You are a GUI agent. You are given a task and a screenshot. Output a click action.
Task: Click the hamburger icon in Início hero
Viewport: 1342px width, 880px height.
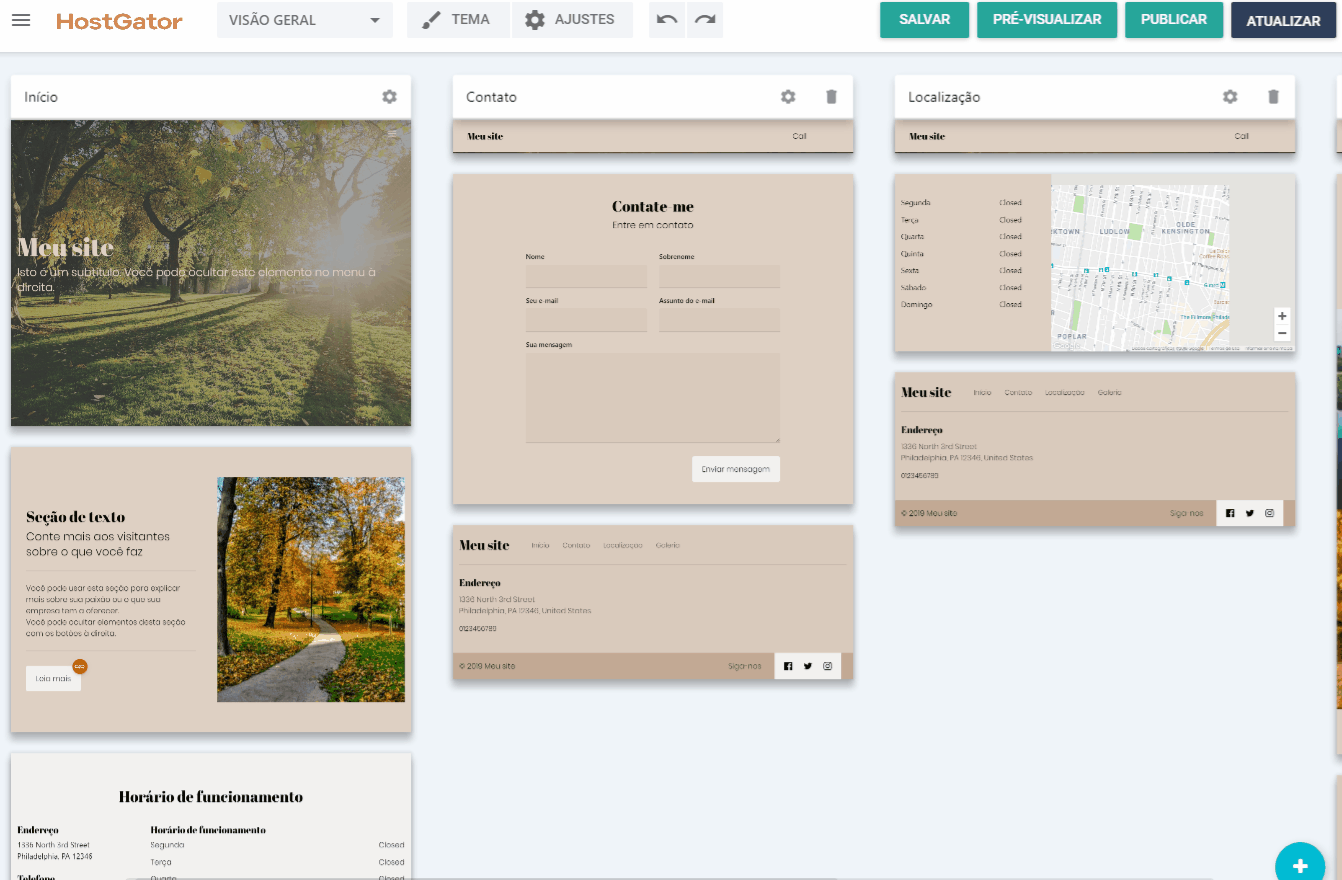(392, 133)
